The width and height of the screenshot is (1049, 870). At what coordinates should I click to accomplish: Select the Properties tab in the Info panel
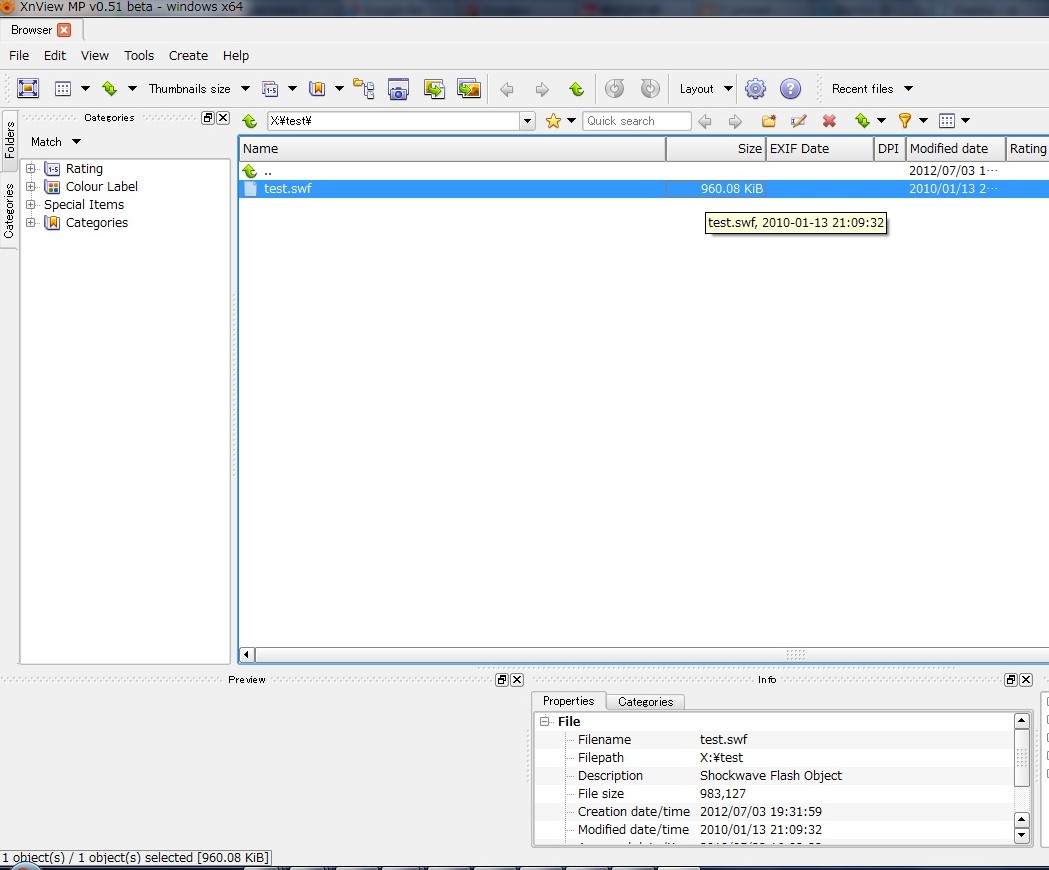(569, 701)
